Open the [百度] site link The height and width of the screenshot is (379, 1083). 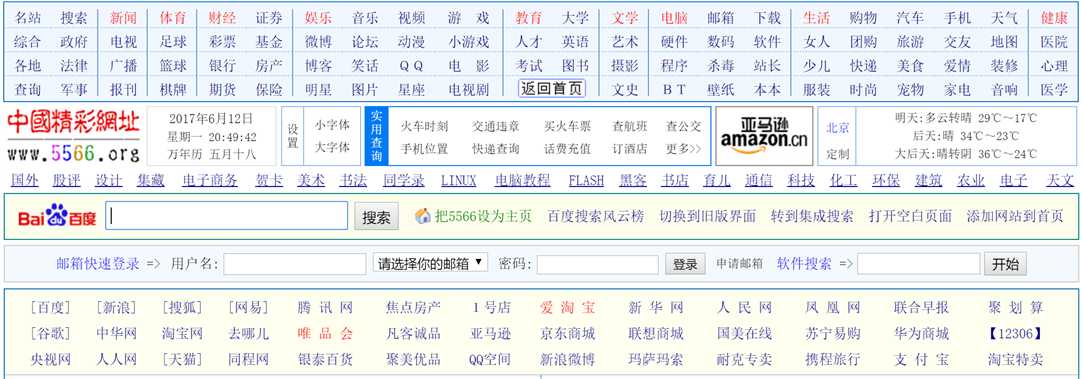50,307
